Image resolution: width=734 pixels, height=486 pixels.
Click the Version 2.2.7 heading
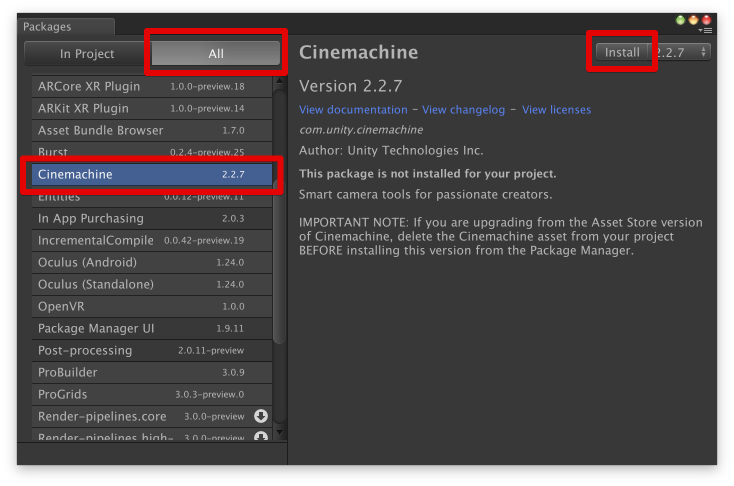pyautogui.click(x=351, y=86)
